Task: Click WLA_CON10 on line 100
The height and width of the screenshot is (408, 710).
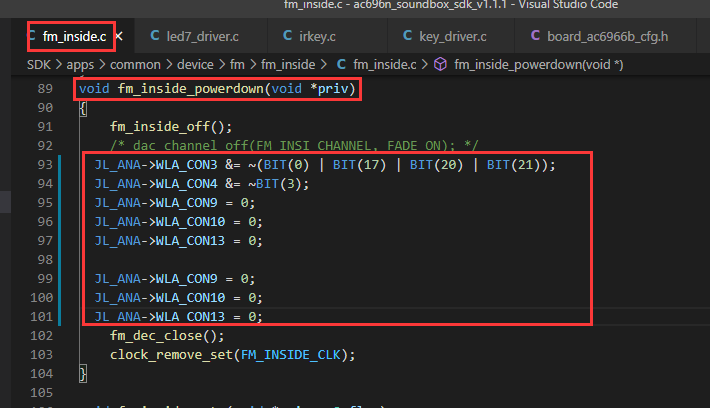Action: 190,298
